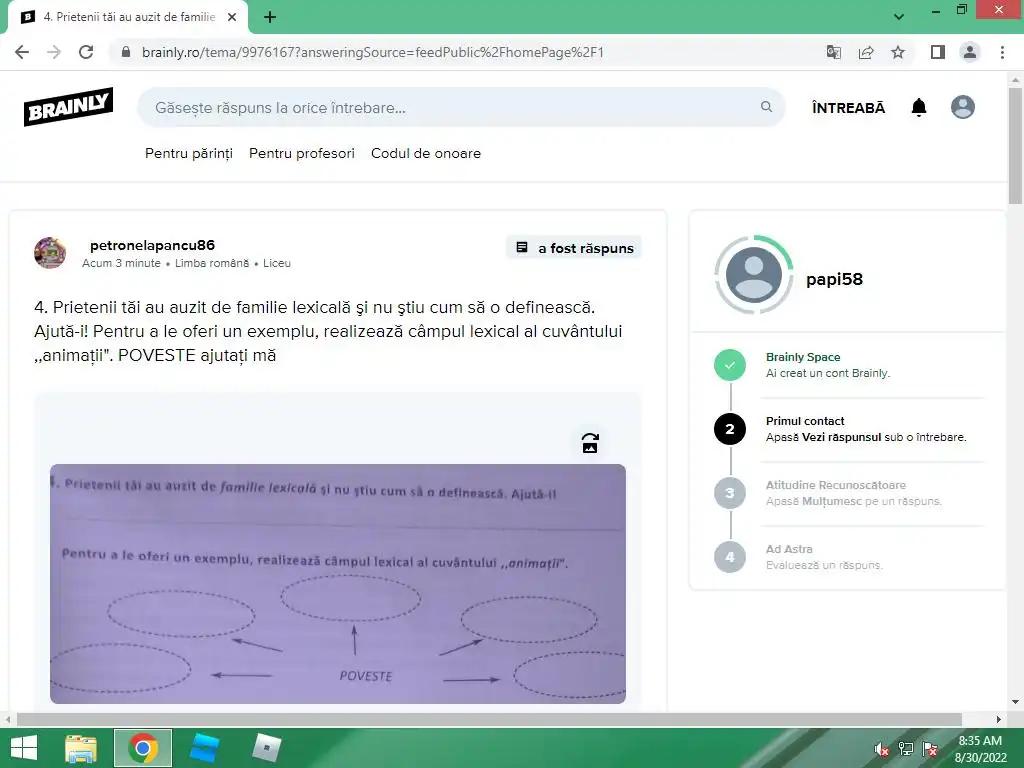Click step 2 circle Primul contact

pyautogui.click(x=730, y=429)
